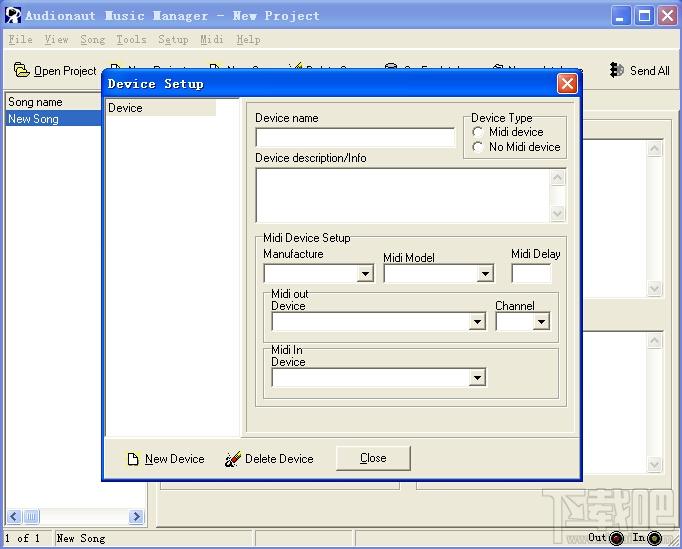Maximize the Audionaut Music Manager window
Image resolution: width=682 pixels, height=549 pixels.
[x=644, y=16]
